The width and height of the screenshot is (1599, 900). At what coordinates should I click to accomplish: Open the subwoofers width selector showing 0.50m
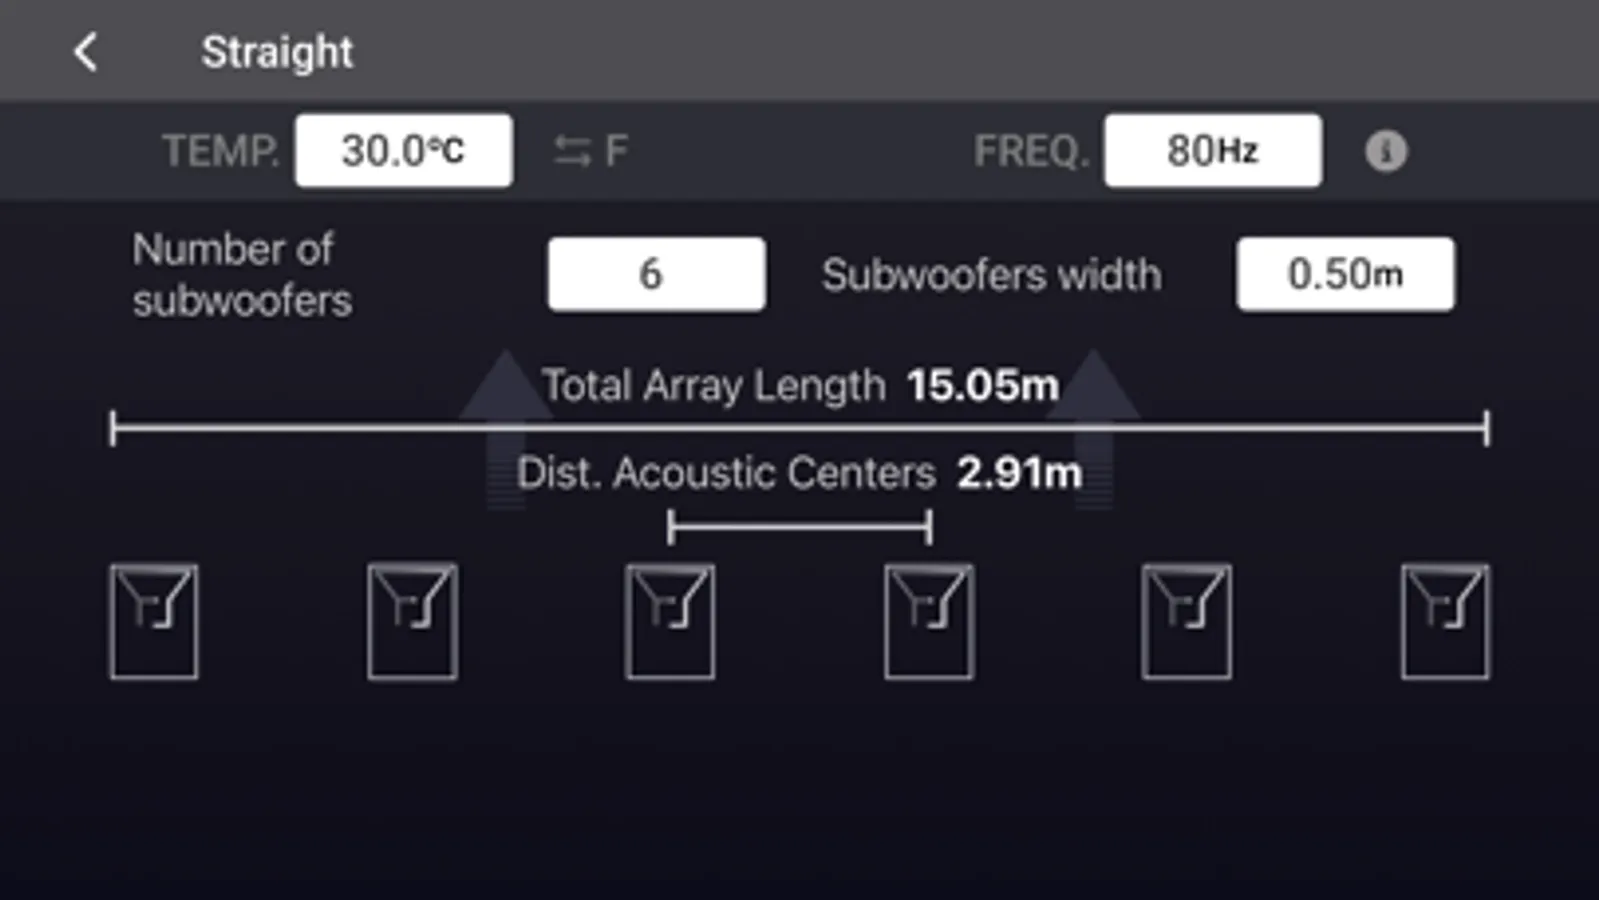coord(1345,273)
